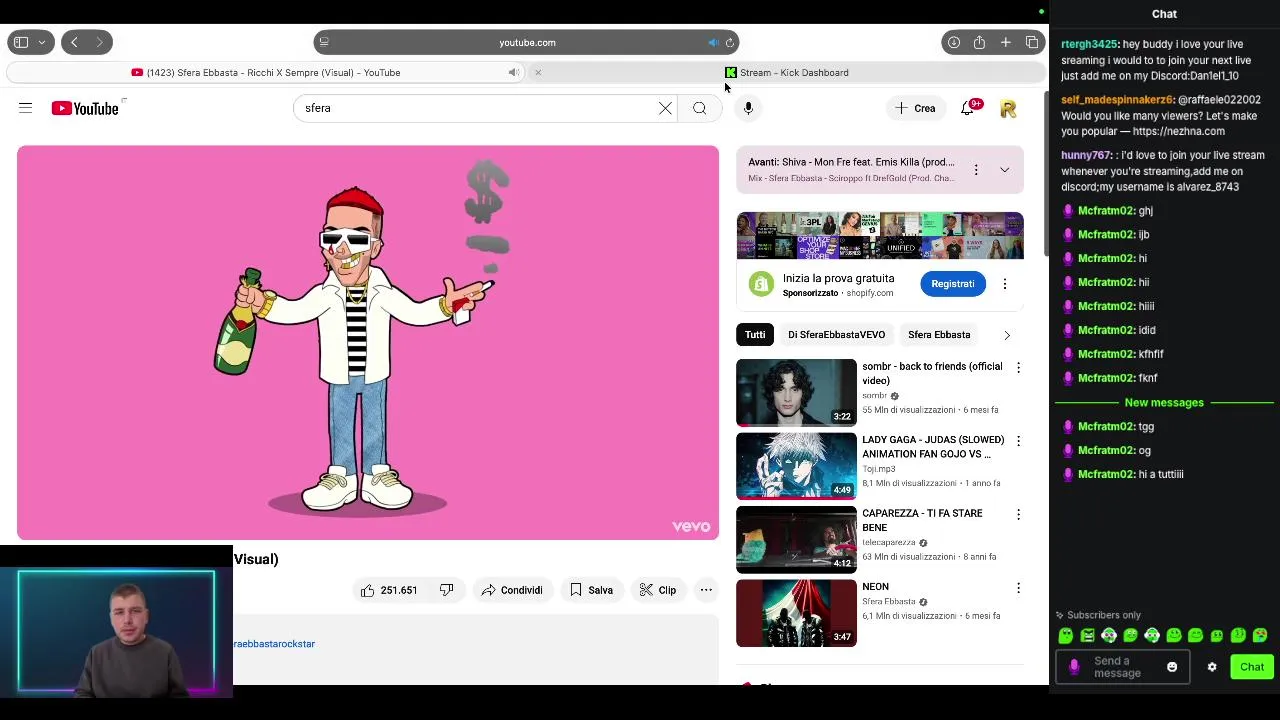Screen dimensions: 1280x720
Task: Go to the YouTube home logo
Action: [x=85, y=108]
